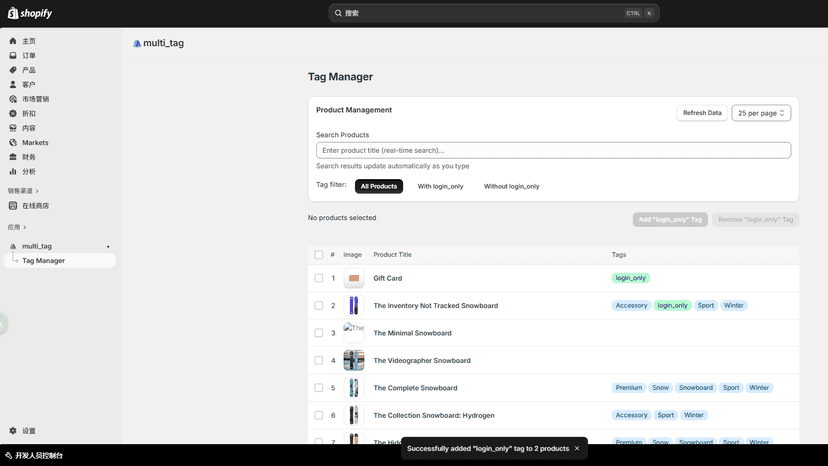Open the orders inbox icon
Screen dimensions: 828x466
13,55
